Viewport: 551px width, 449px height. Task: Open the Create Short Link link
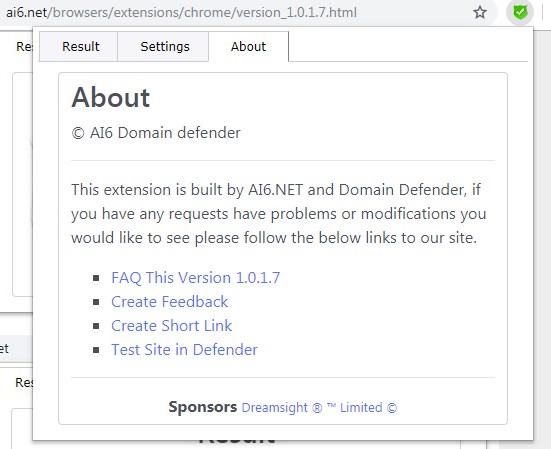point(171,326)
